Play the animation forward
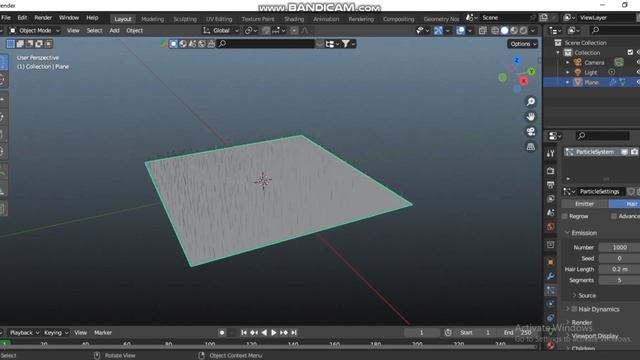The image size is (640, 360). pos(273,333)
